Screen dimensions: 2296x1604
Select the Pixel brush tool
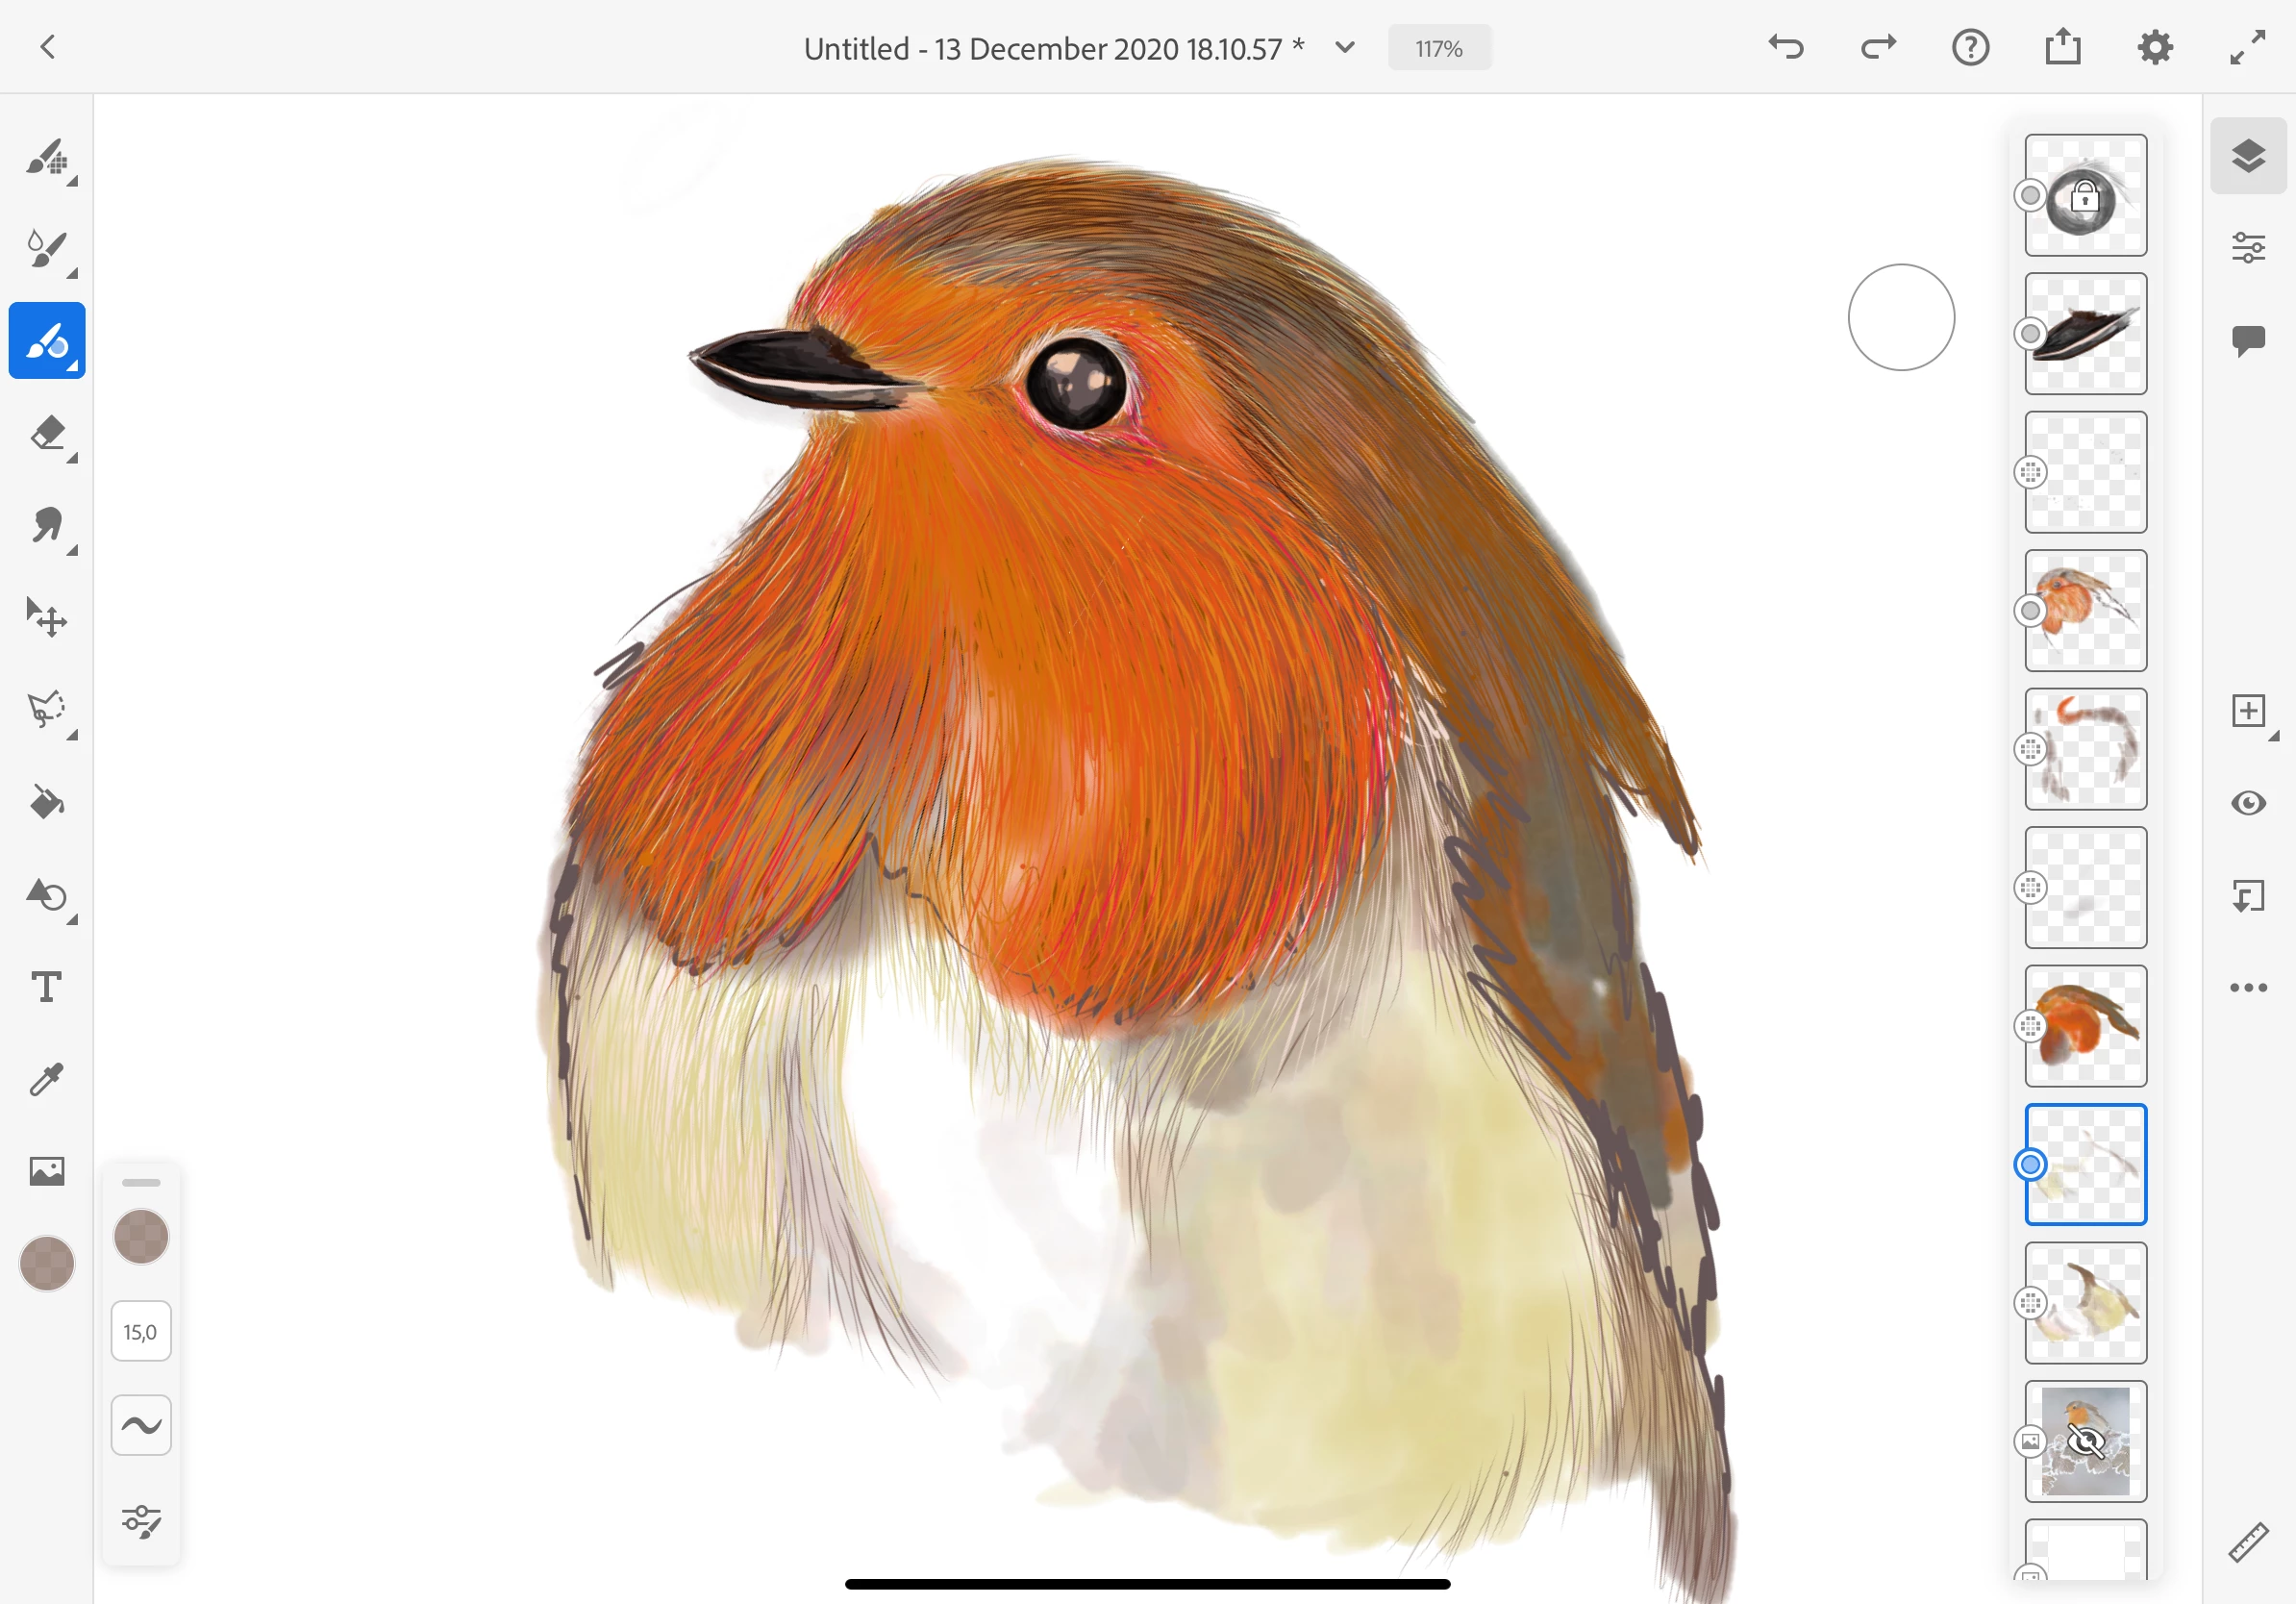pos(46,157)
